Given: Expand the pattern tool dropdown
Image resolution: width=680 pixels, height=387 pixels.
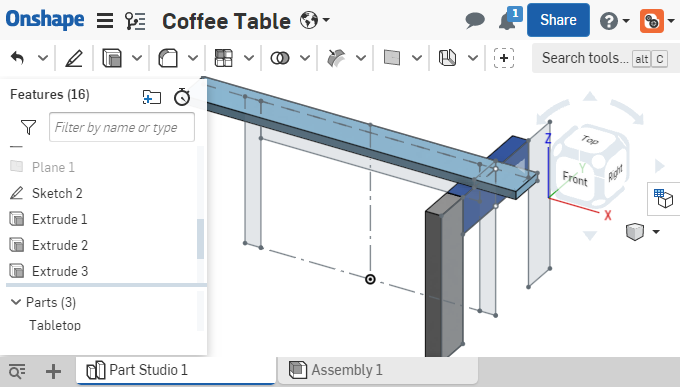Looking at the screenshot, I should [248, 58].
